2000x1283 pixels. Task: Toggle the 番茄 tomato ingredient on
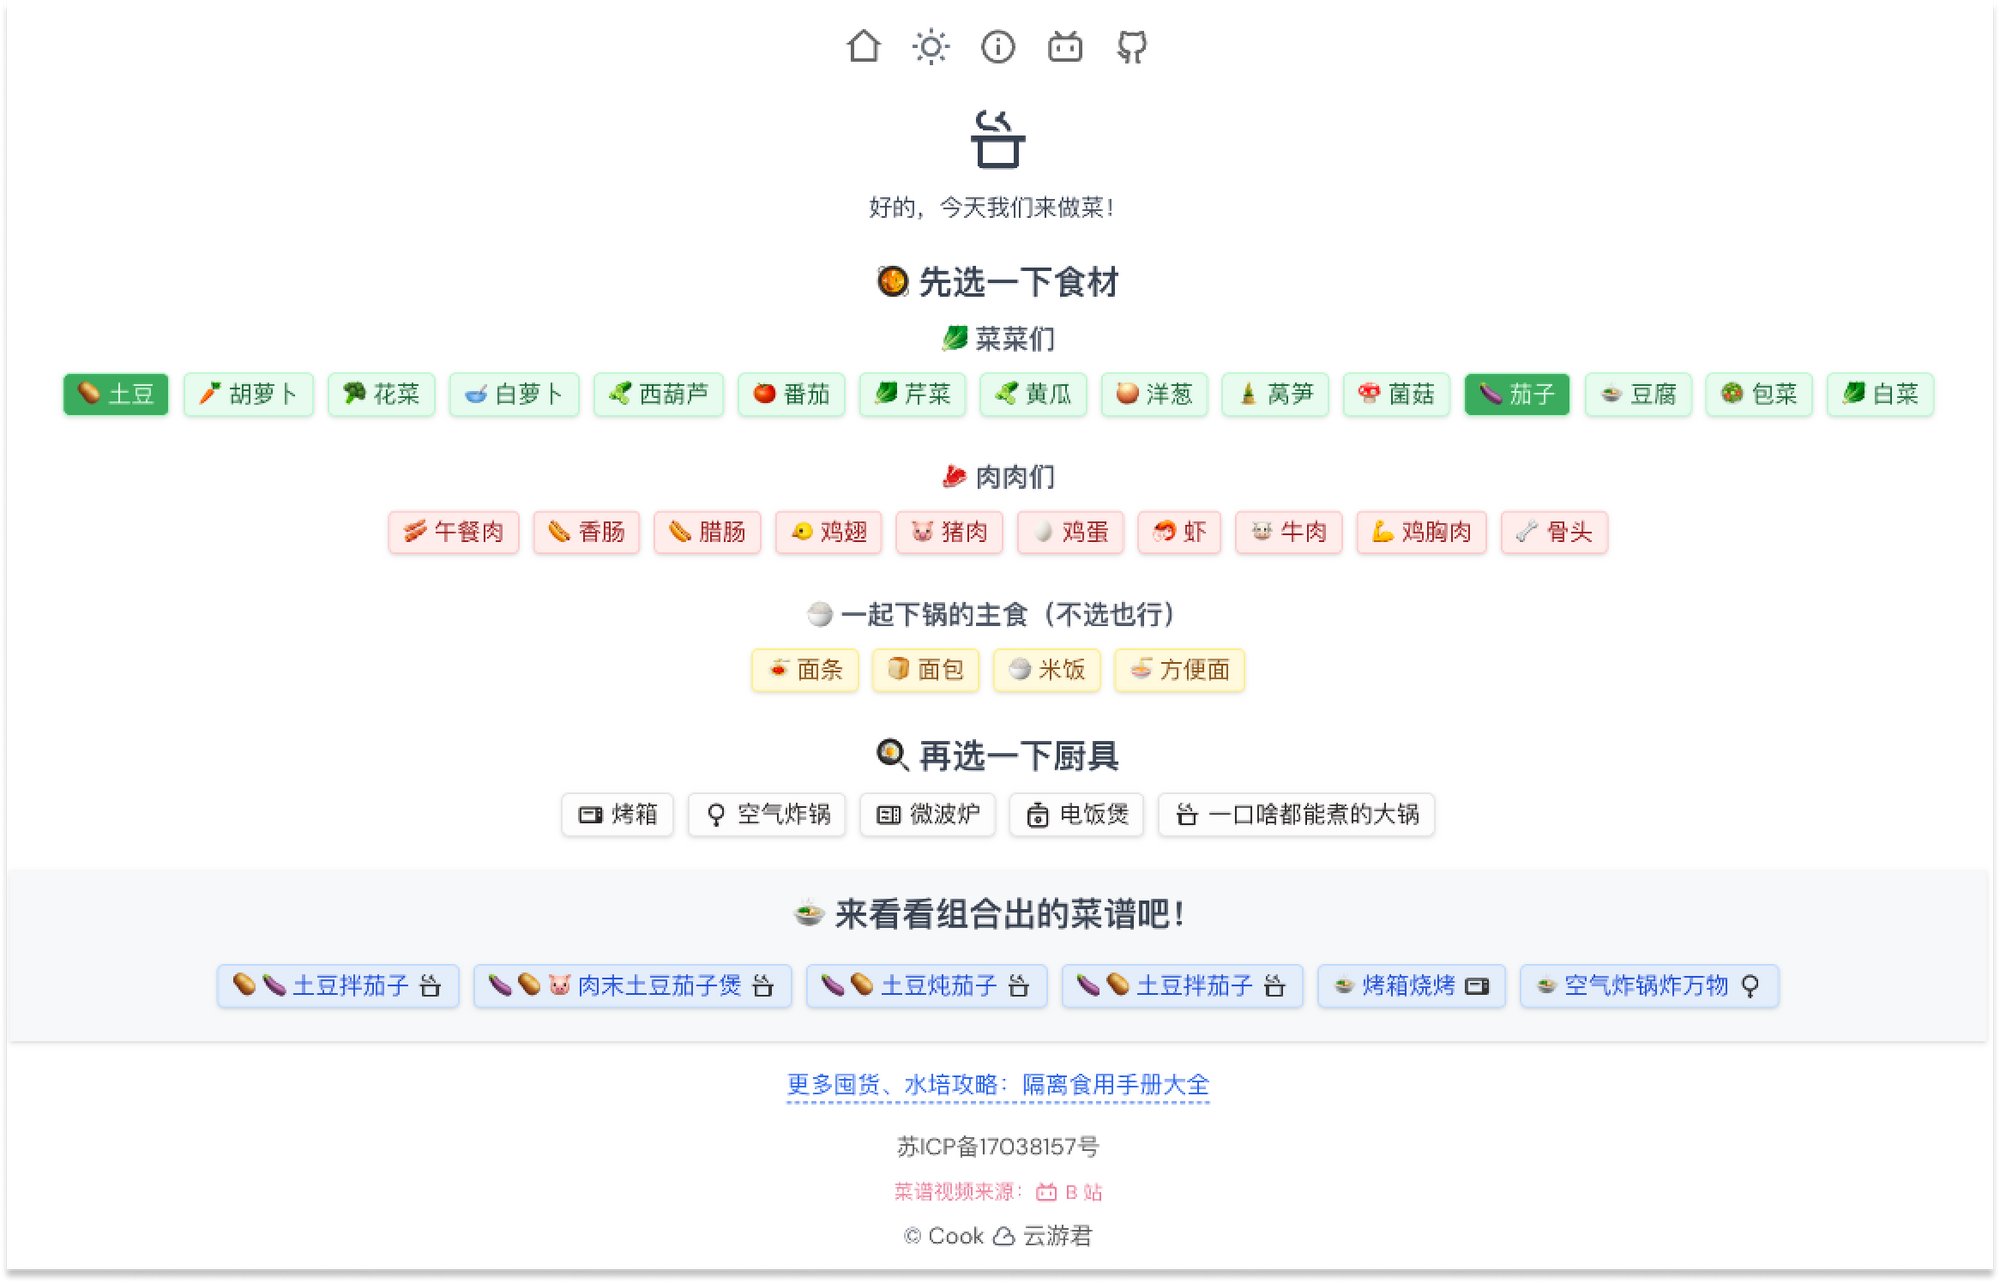point(791,394)
